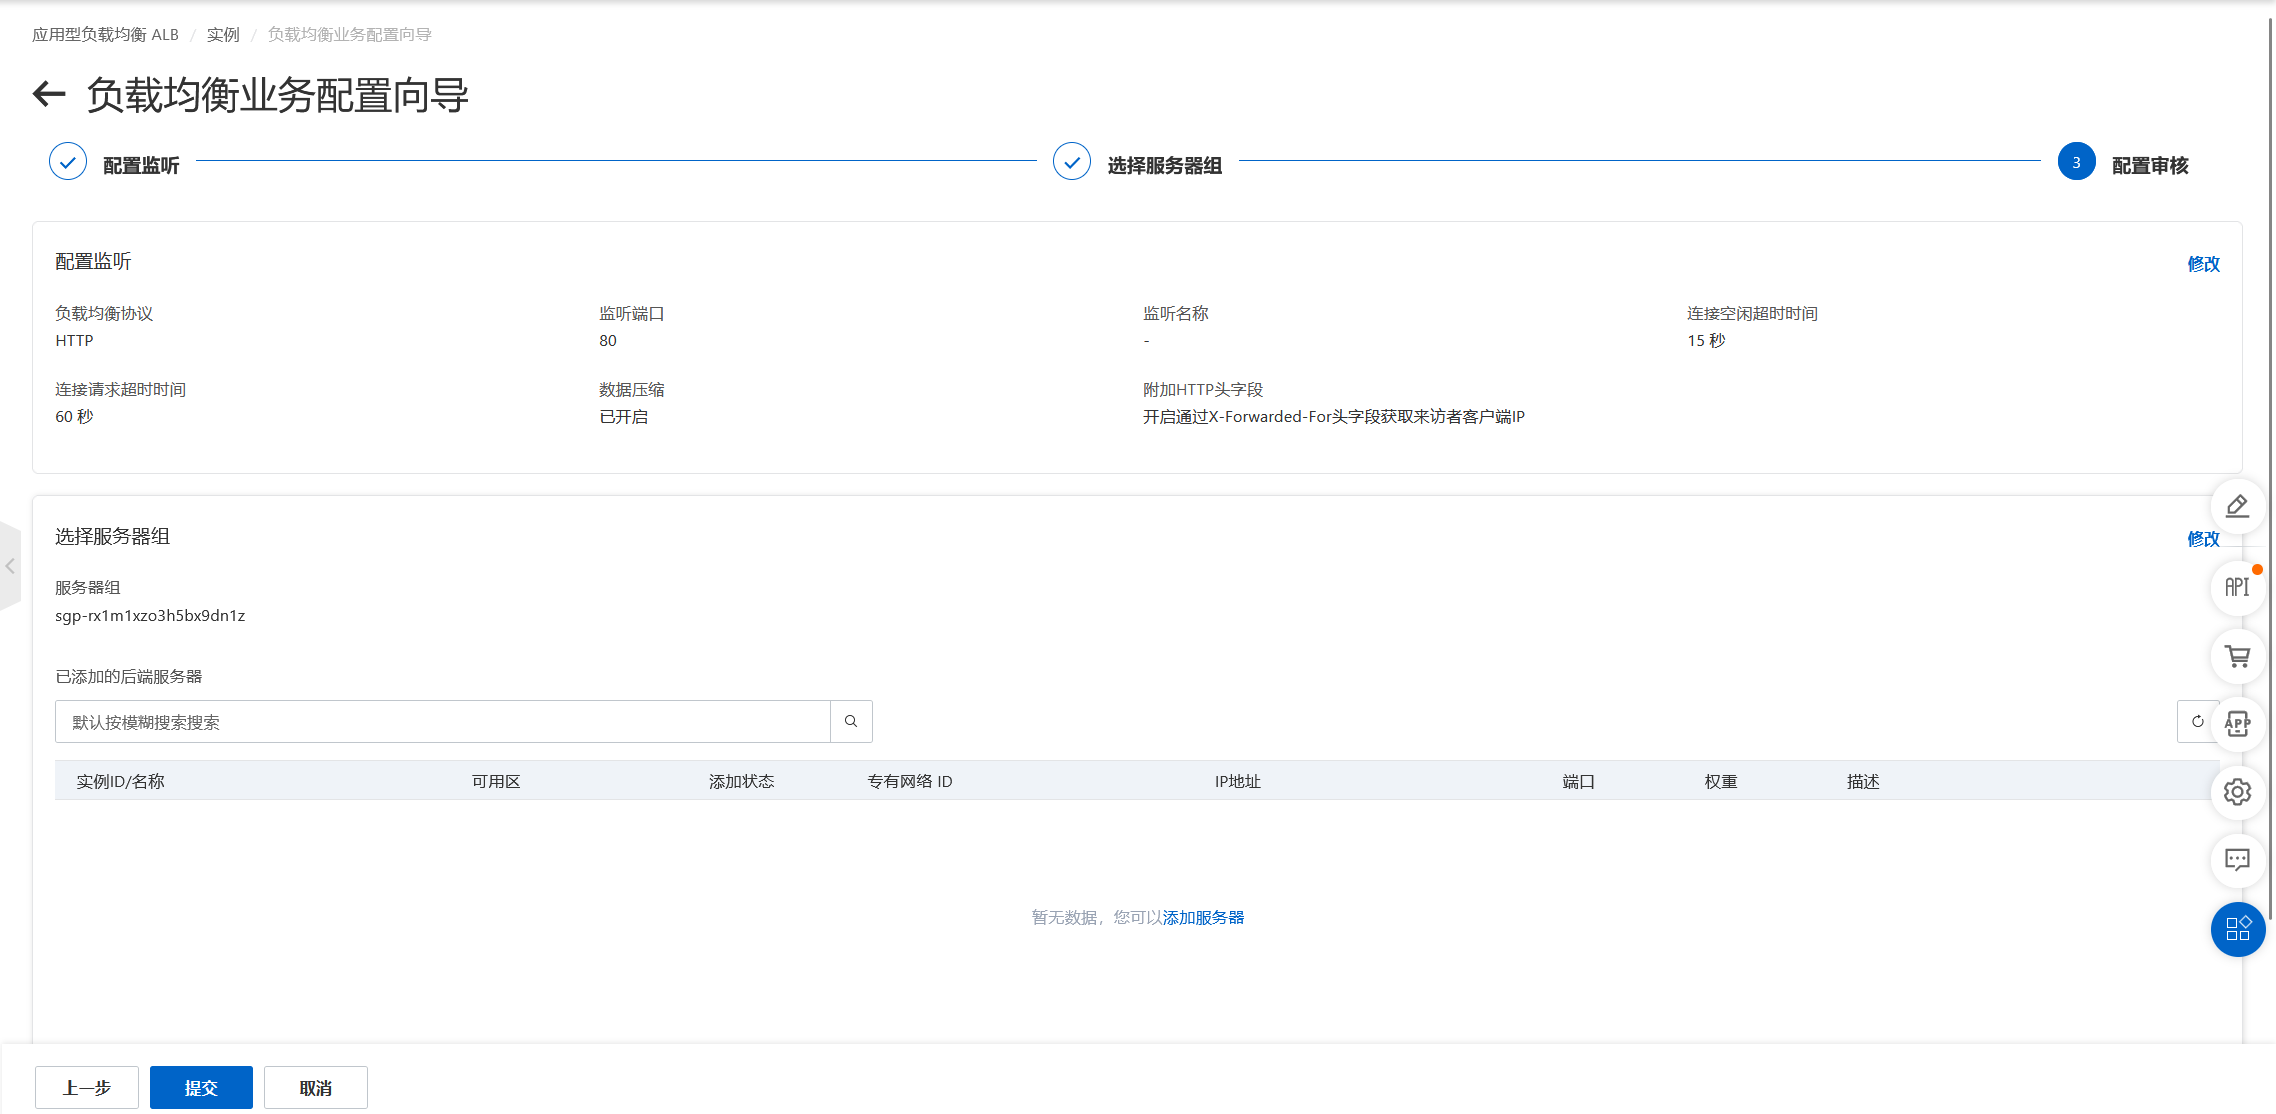Open the settings gear floating icon
2276x1114 pixels.
pyautogui.click(x=2237, y=792)
